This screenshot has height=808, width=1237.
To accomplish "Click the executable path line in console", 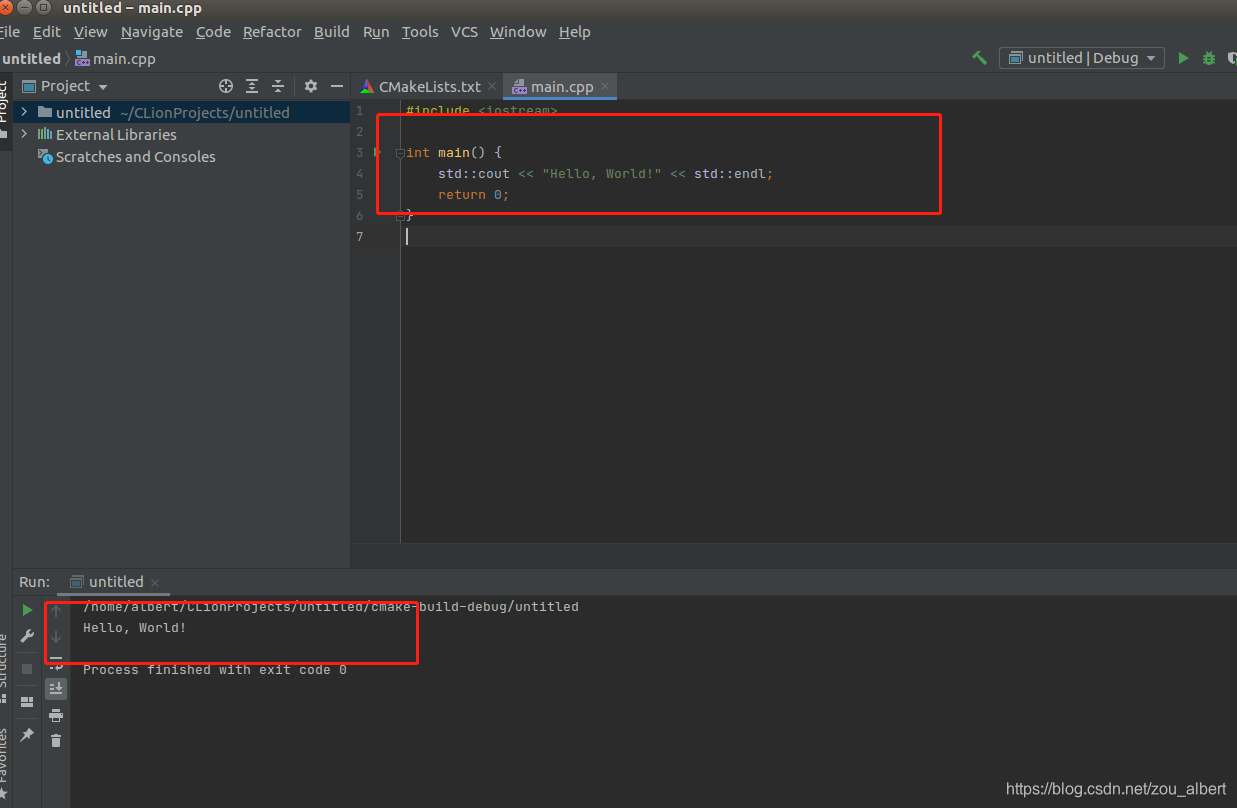I will click(331, 607).
